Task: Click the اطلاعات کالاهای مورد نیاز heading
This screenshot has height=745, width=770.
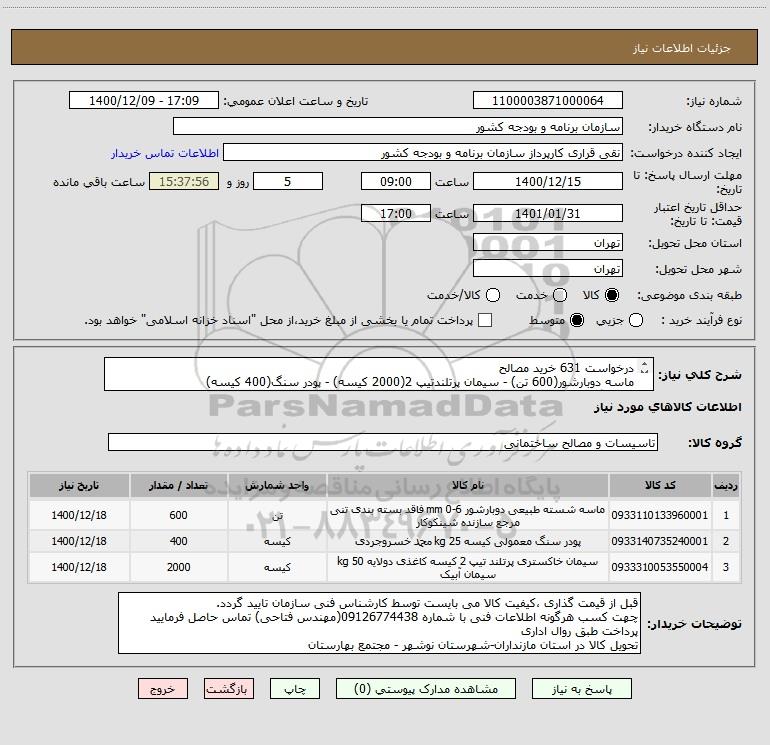Action: tap(667, 407)
